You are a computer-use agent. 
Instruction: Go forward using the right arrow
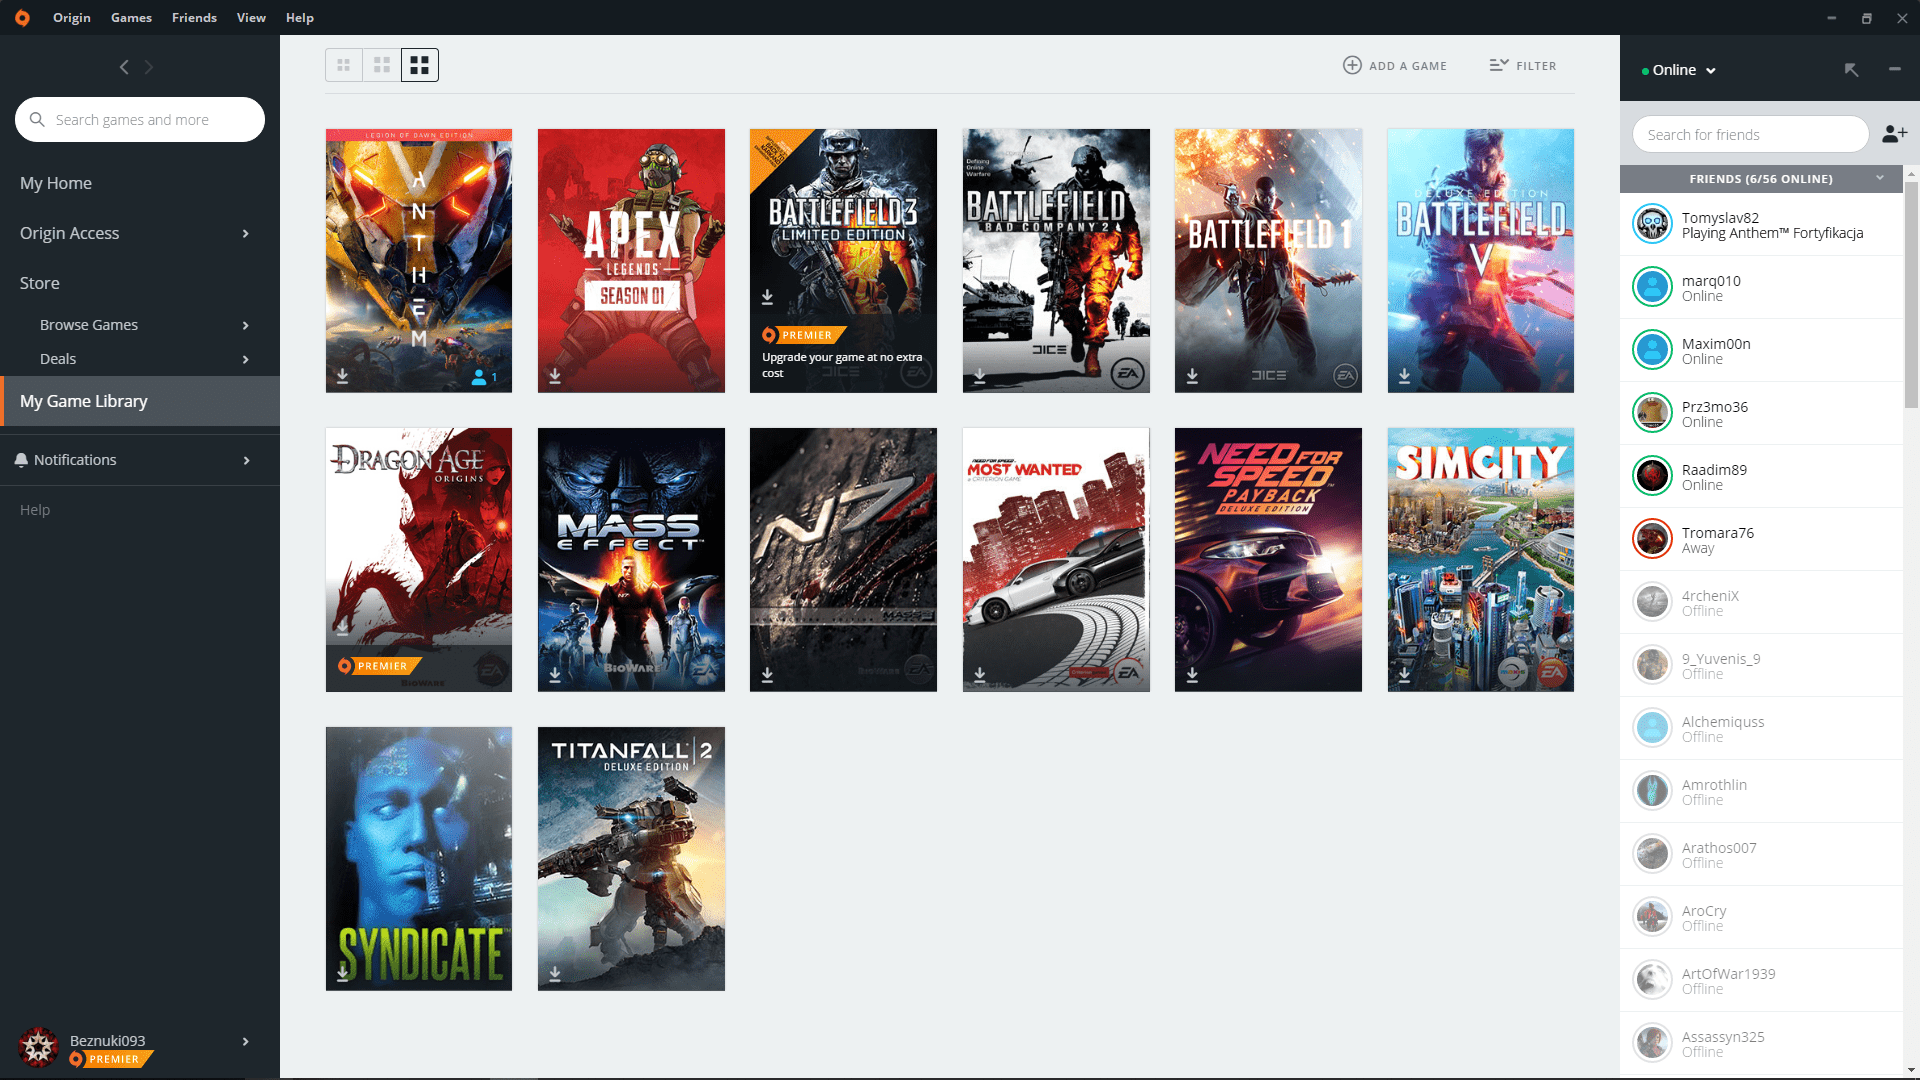point(149,67)
